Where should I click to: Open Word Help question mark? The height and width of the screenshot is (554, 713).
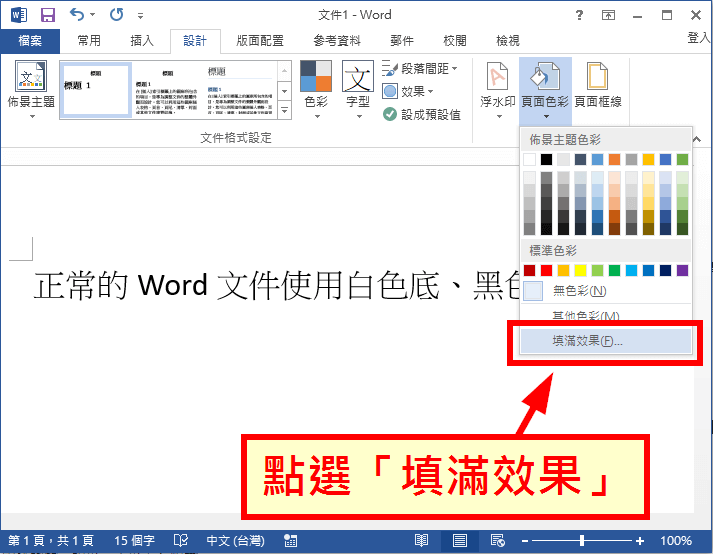[579, 15]
